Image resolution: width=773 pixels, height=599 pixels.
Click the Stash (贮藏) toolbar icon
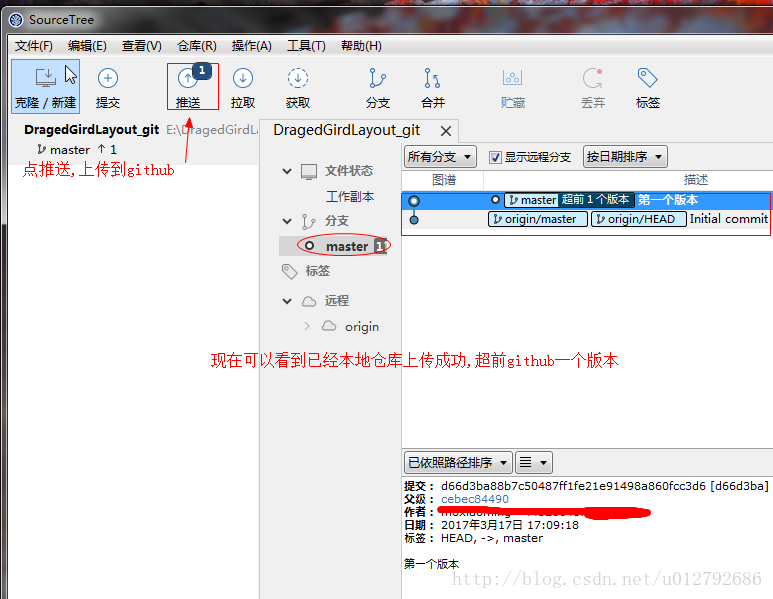pos(513,78)
